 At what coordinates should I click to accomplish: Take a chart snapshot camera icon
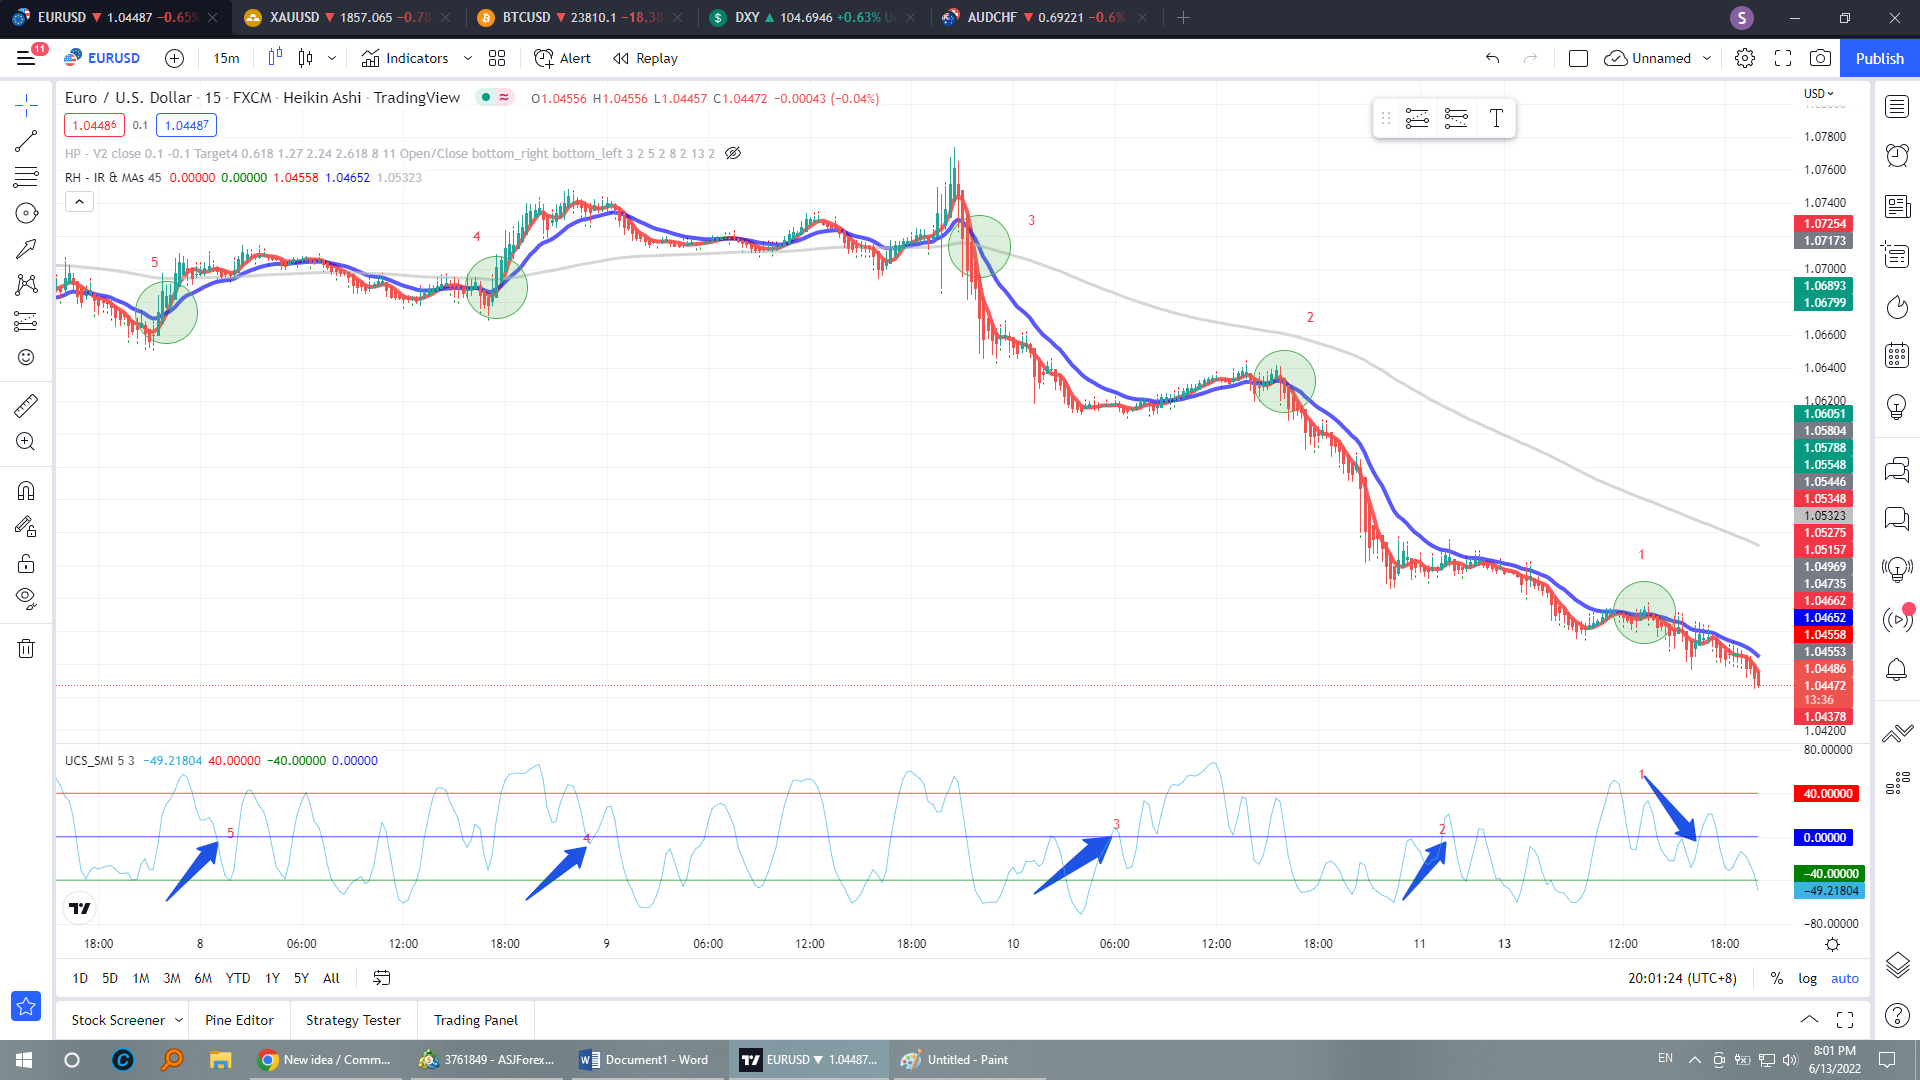pos(1821,58)
